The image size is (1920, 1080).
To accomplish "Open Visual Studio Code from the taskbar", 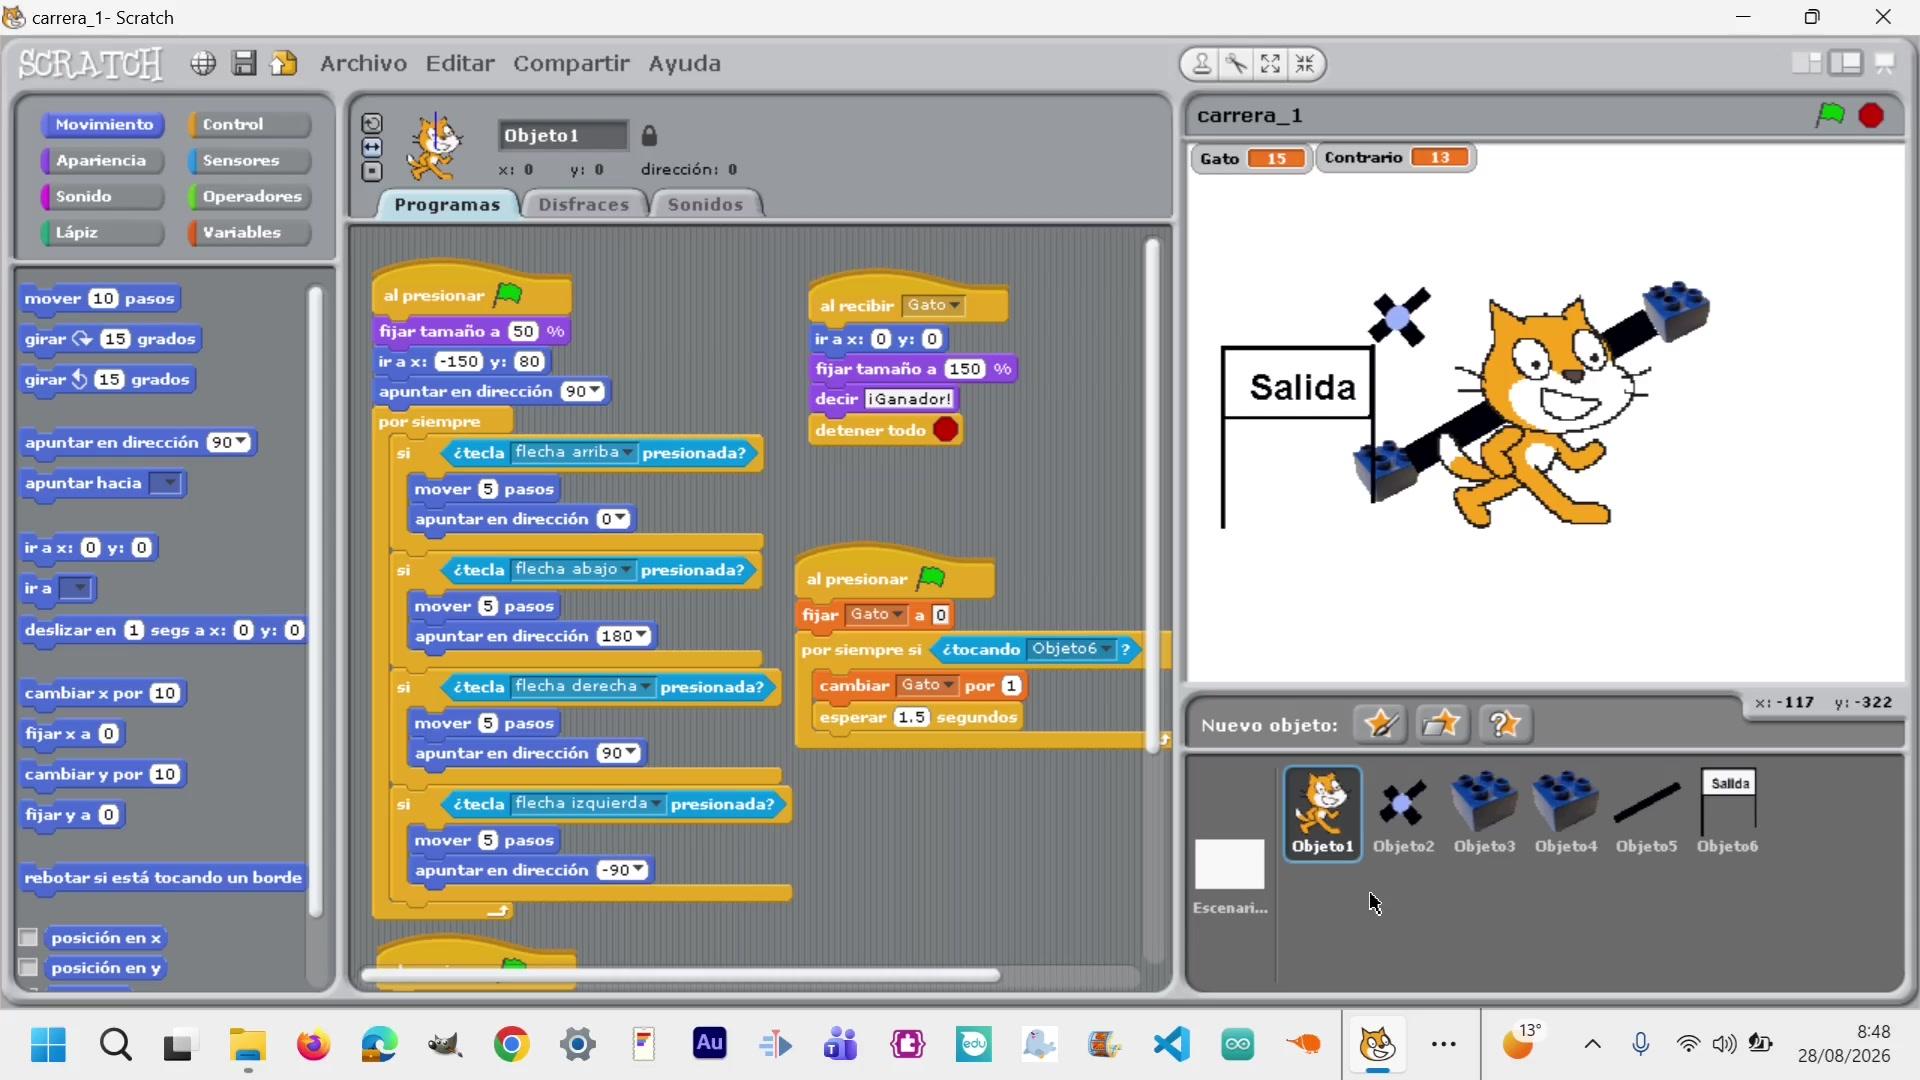I will click(x=1172, y=1045).
